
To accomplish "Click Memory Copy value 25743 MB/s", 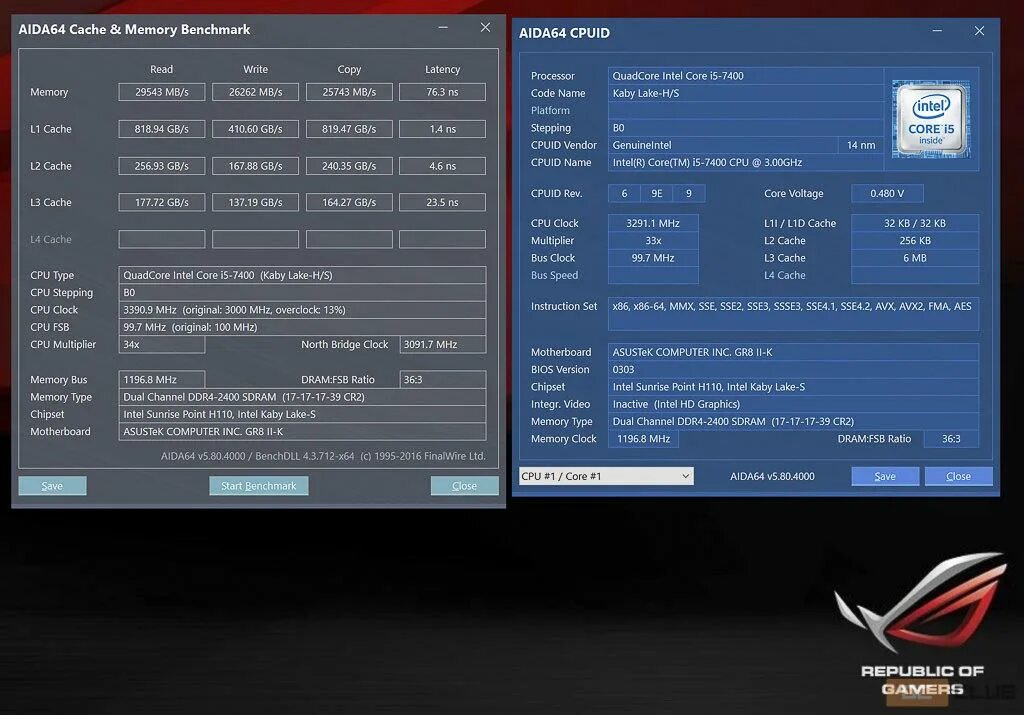I will pyautogui.click(x=349, y=92).
